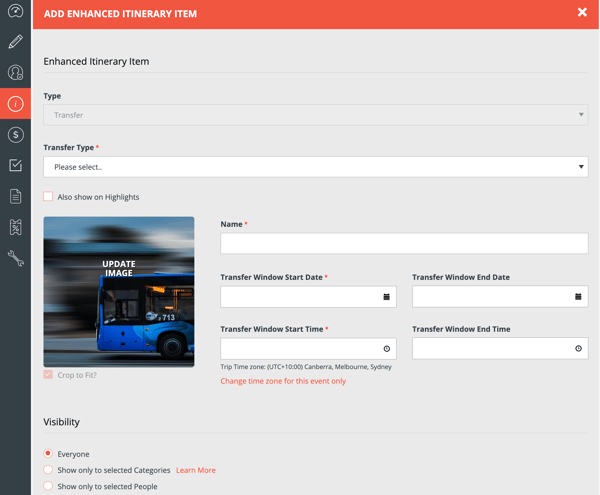Screen dimensions: 600x495
Task: Open the Type dropdown showing Transfer
Action: pos(315,115)
